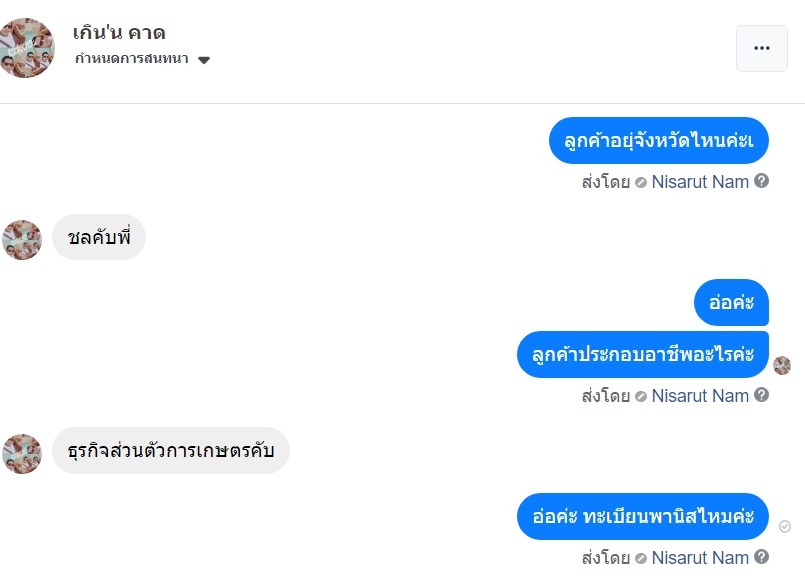Click help icon under the อาชีพ question message

pos(762,395)
